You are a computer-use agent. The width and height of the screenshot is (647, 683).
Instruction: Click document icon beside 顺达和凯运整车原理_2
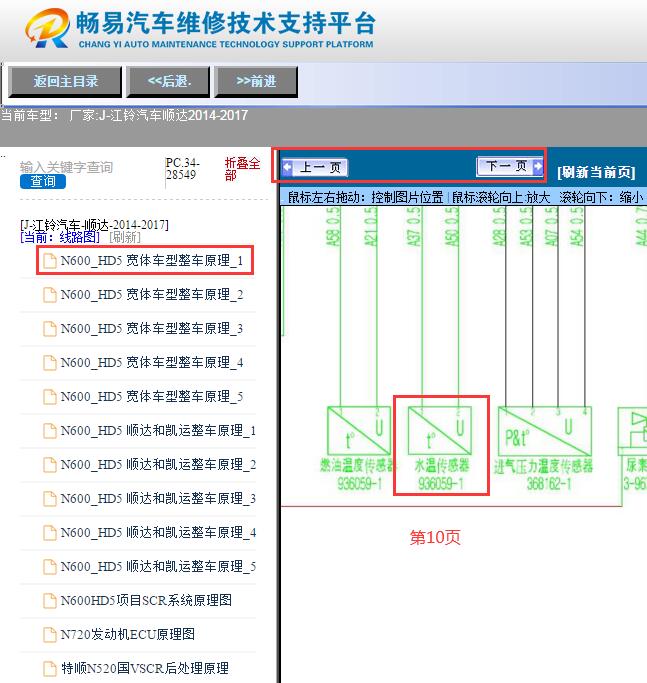(50, 464)
